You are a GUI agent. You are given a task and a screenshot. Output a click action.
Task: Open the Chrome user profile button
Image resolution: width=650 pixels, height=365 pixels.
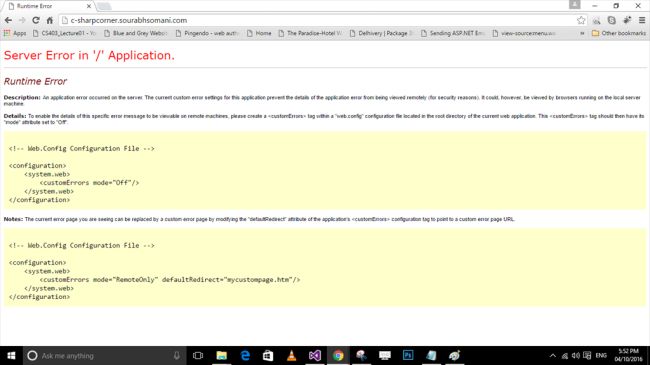point(575,5)
